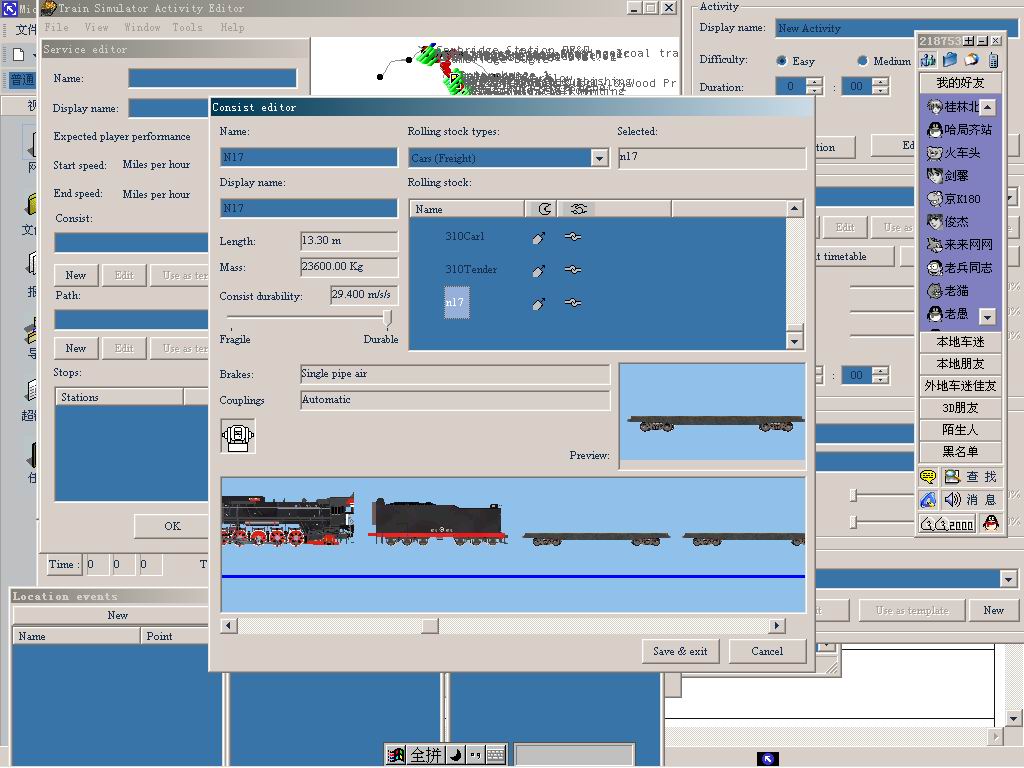Screen dimensions: 1024x768
Task: Select Easy difficulty radio button
Action: click(782, 61)
